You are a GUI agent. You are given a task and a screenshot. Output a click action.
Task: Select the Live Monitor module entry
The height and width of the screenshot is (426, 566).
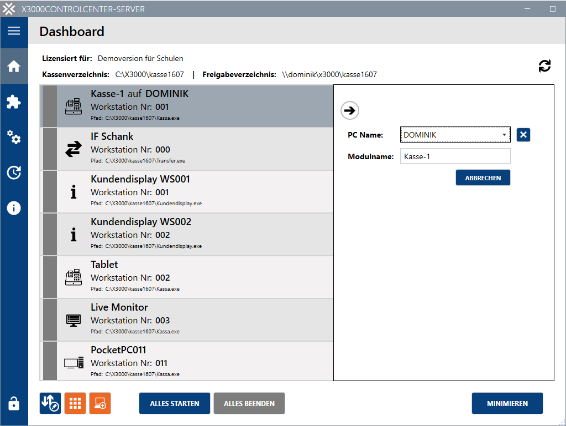[x=187, y=320]
